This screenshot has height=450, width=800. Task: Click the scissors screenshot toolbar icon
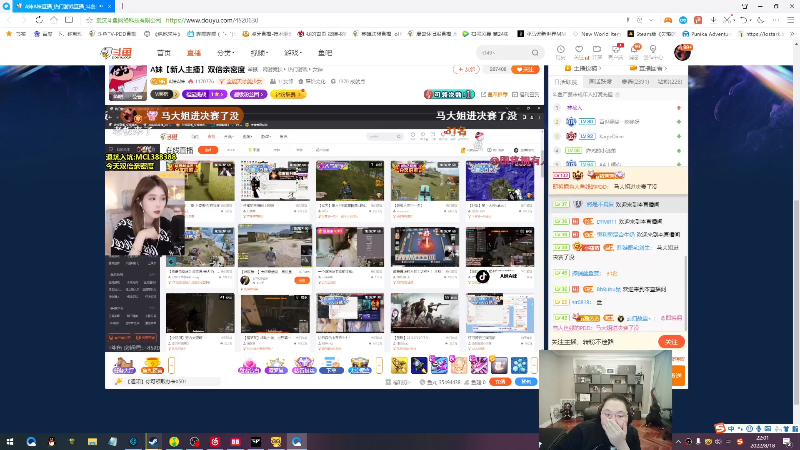point(728,20)
